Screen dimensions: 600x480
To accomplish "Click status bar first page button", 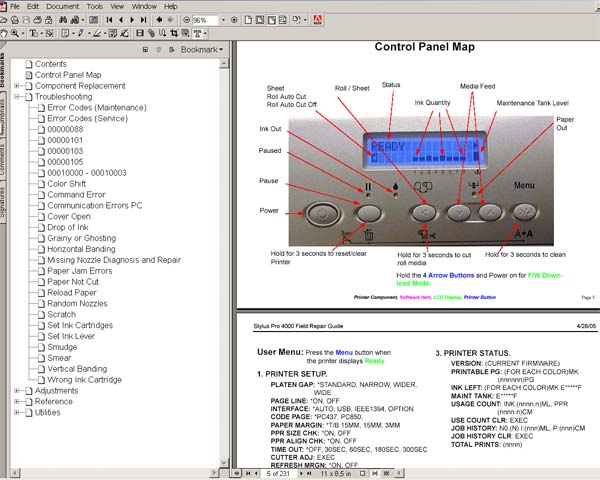I will click(248, 474).
